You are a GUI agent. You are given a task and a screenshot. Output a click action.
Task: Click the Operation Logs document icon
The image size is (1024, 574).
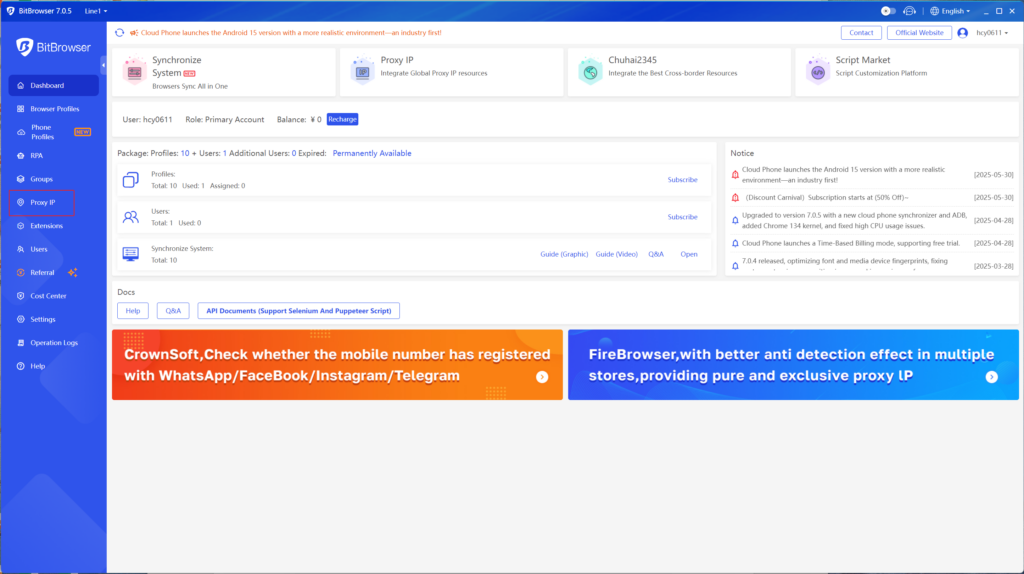coord(20,343)
